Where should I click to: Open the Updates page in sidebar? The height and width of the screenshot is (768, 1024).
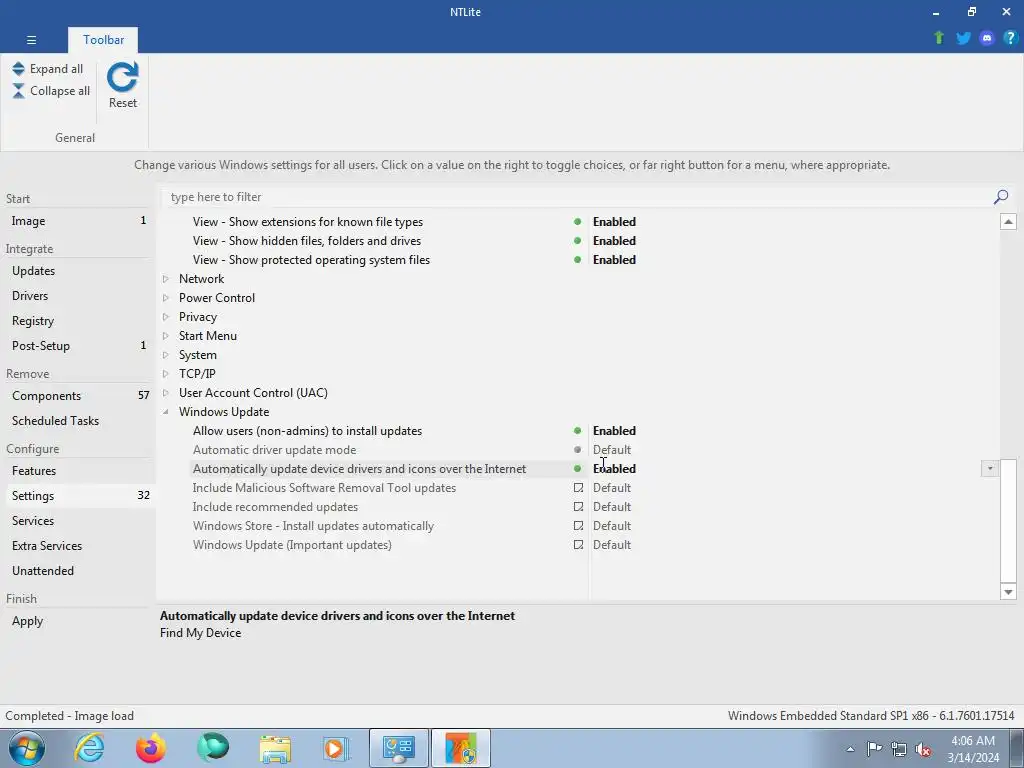[x=78, y=271]
